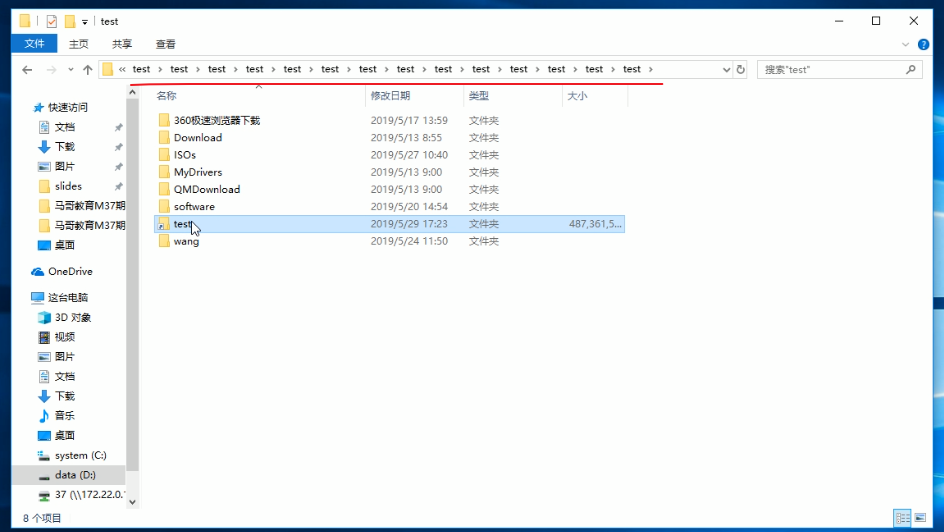Switch to large thumbnails view layout
The width and height of the screenshot is (944, 532).
coord(921,518)
